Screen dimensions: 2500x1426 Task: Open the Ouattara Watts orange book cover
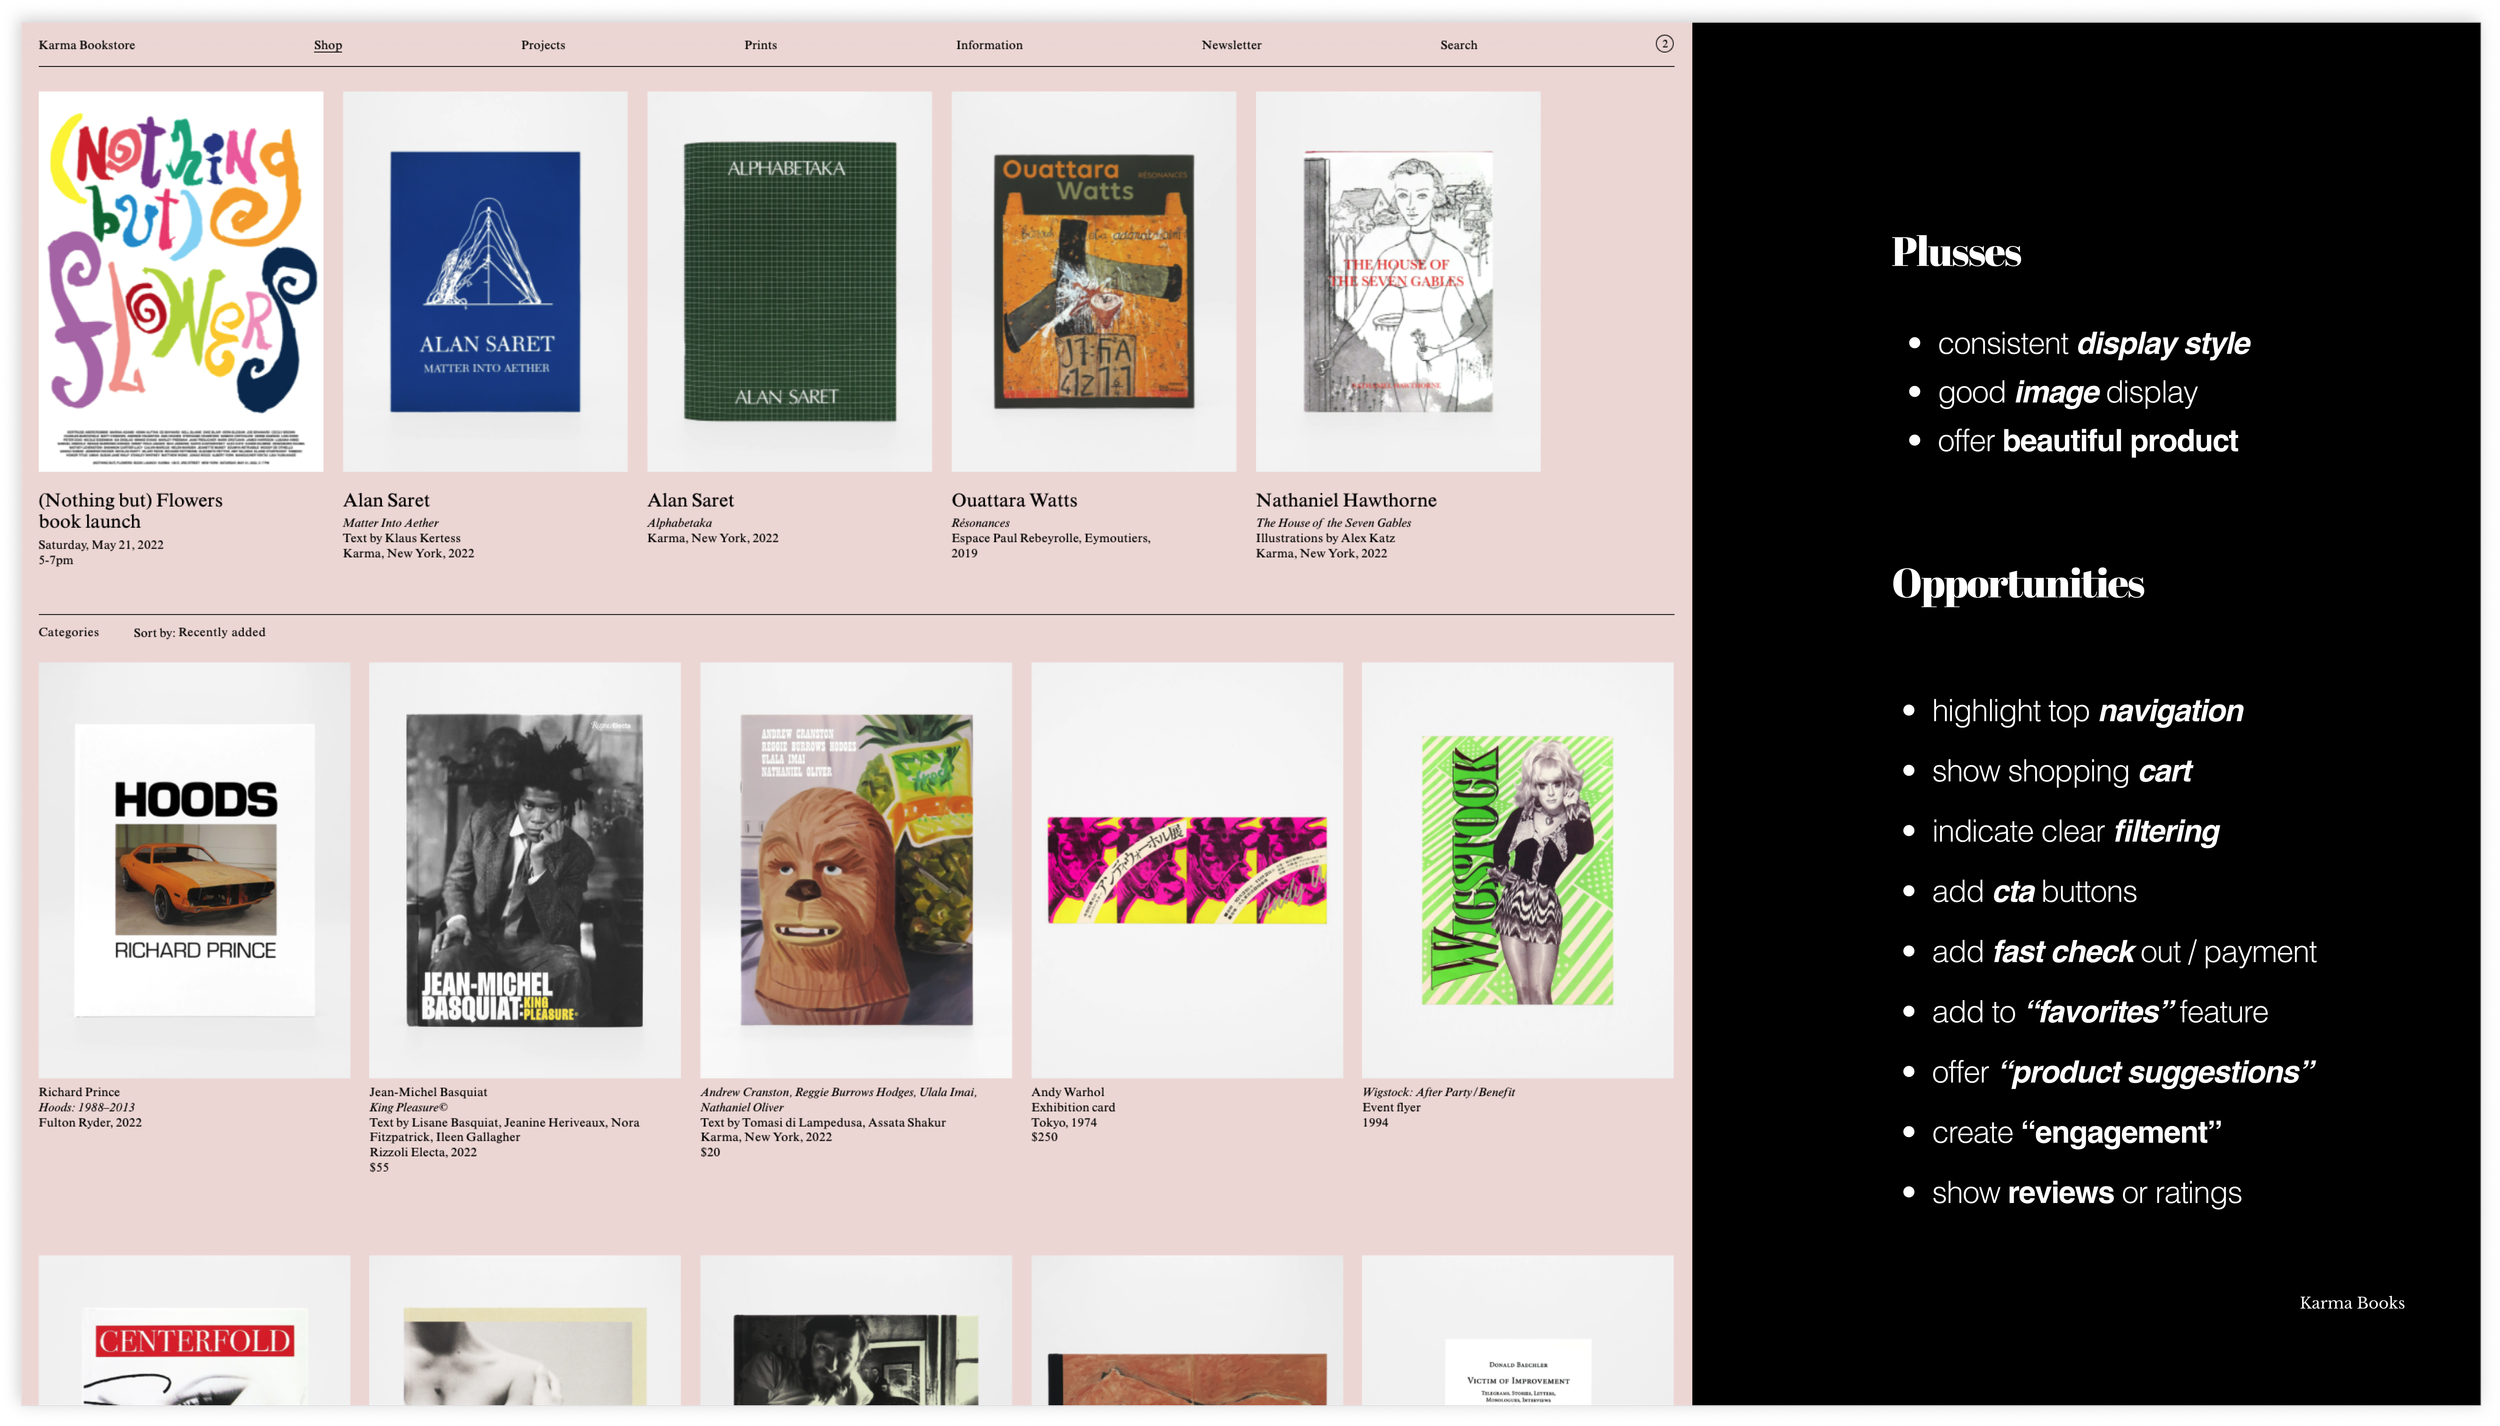1093,281
